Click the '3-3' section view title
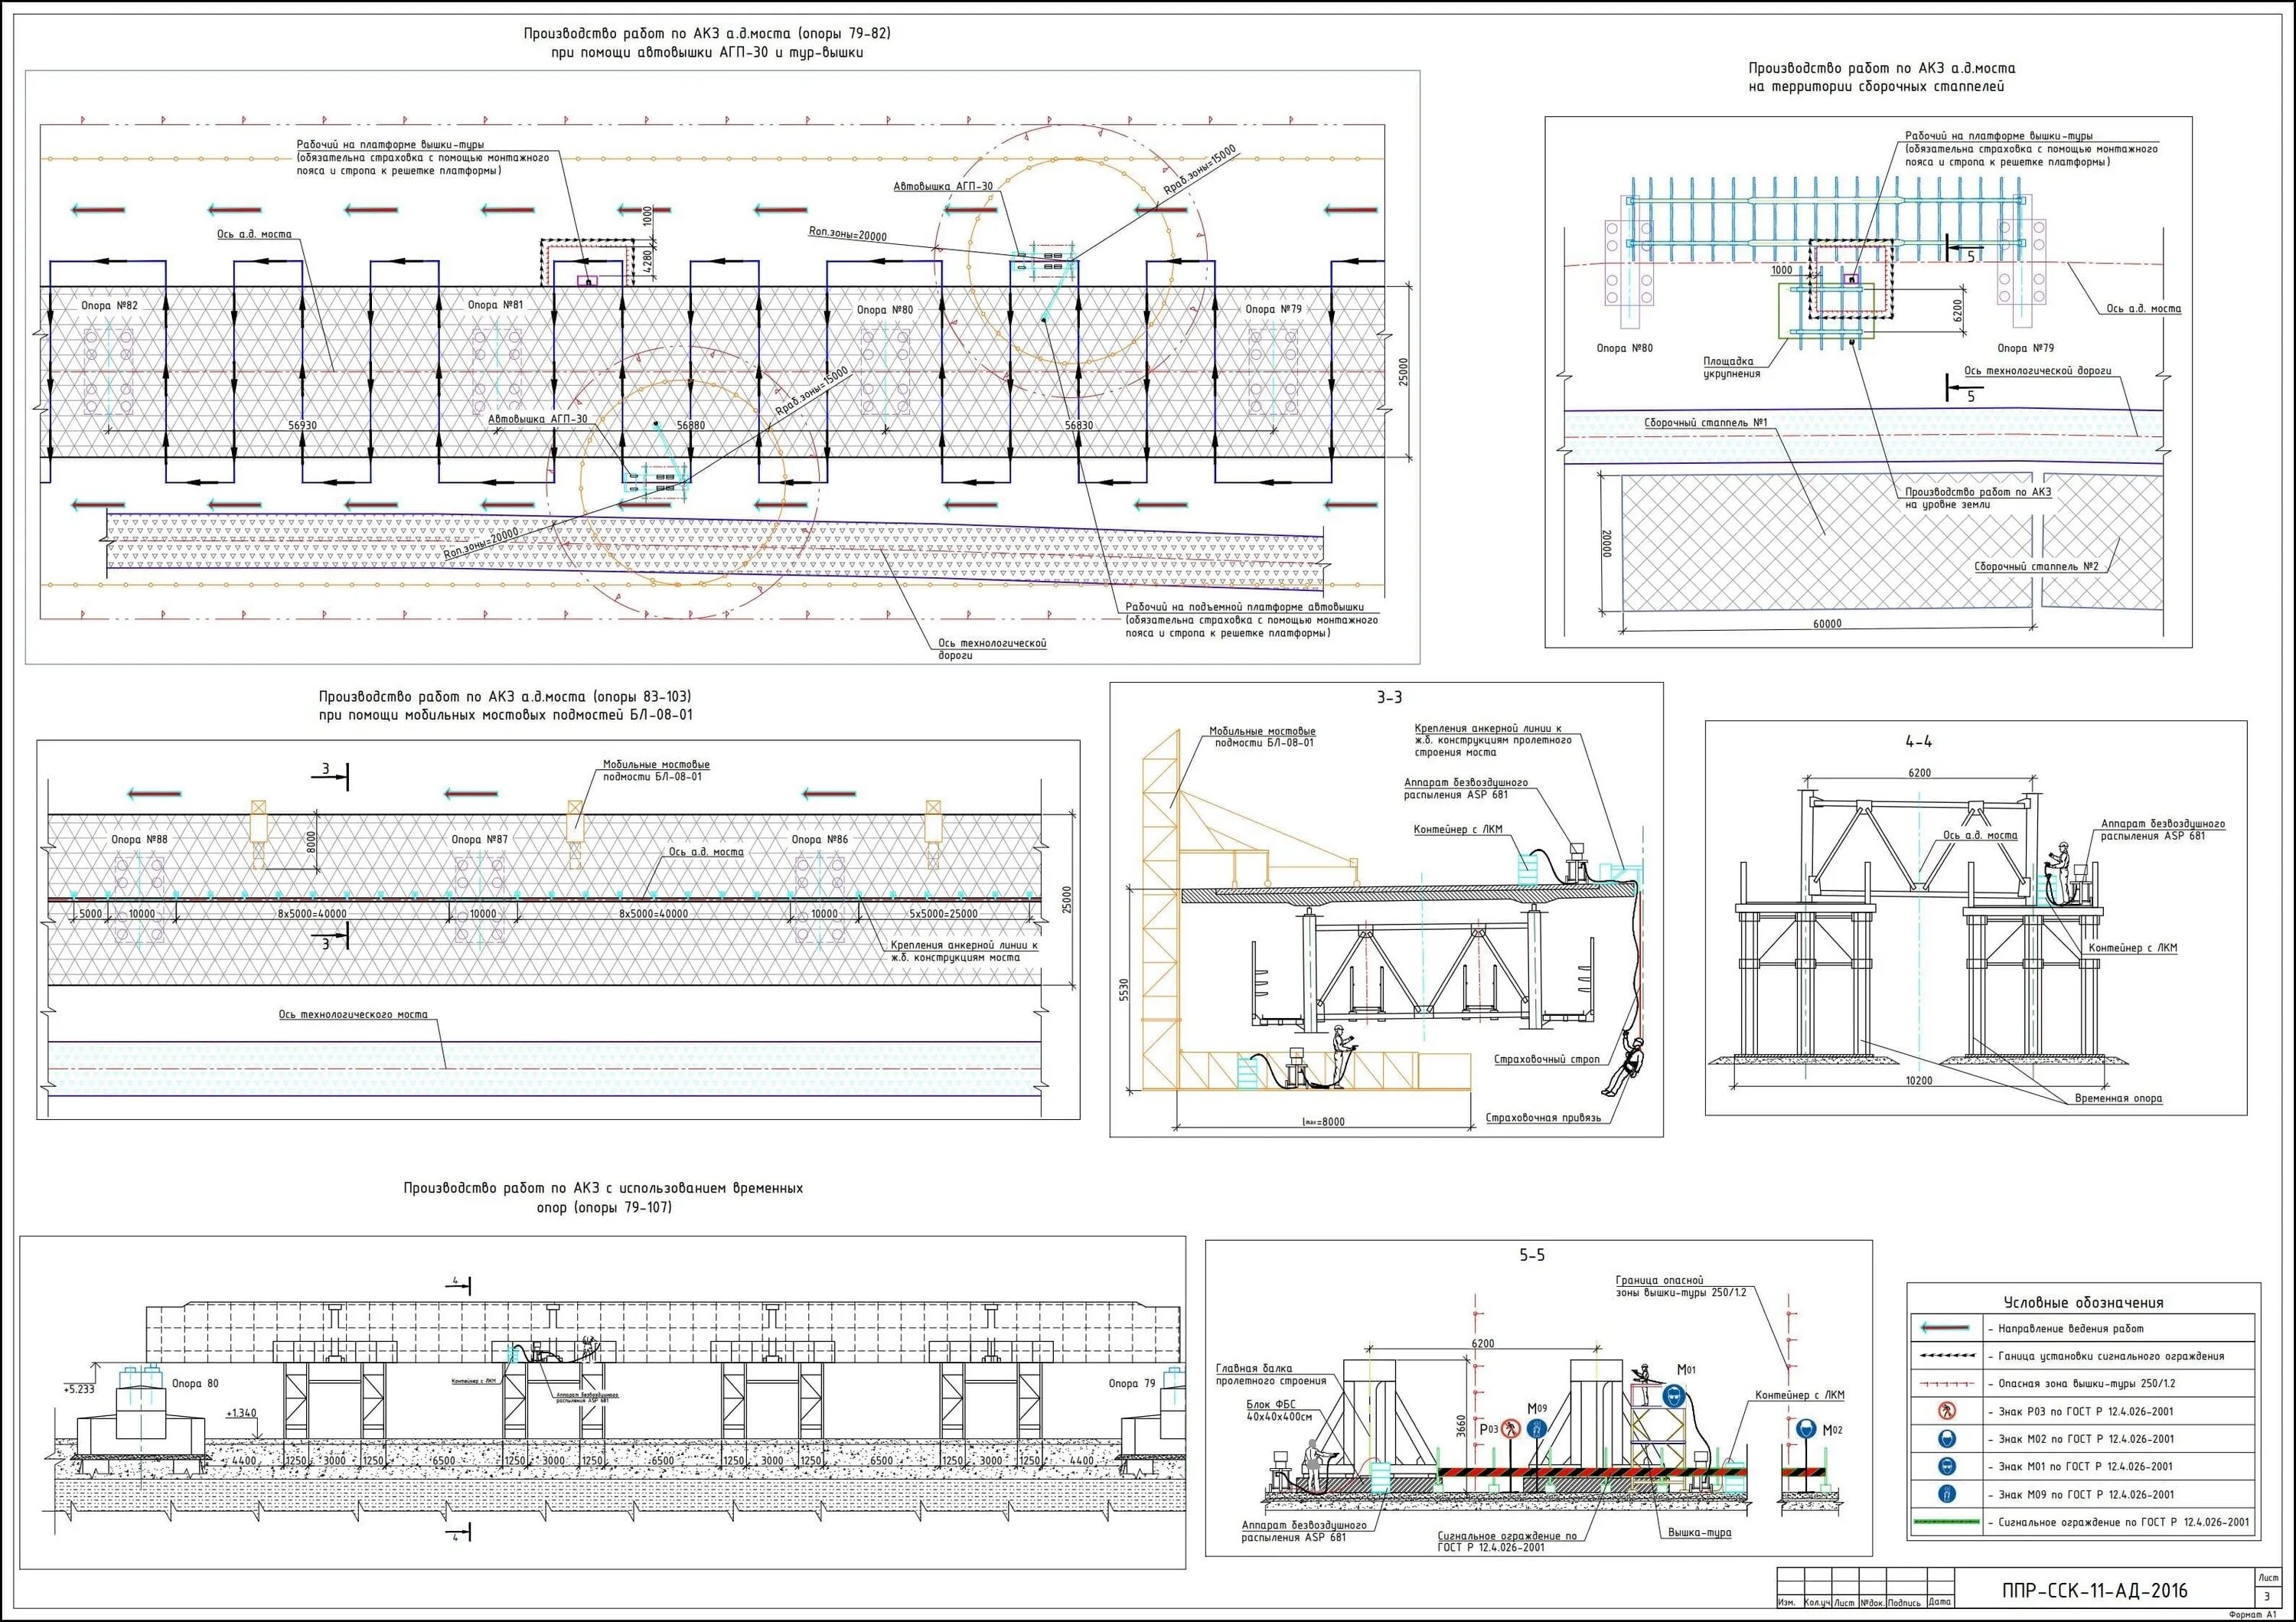The width and height of the screenshot is (2296, 1622). [x=1389, y=698]
